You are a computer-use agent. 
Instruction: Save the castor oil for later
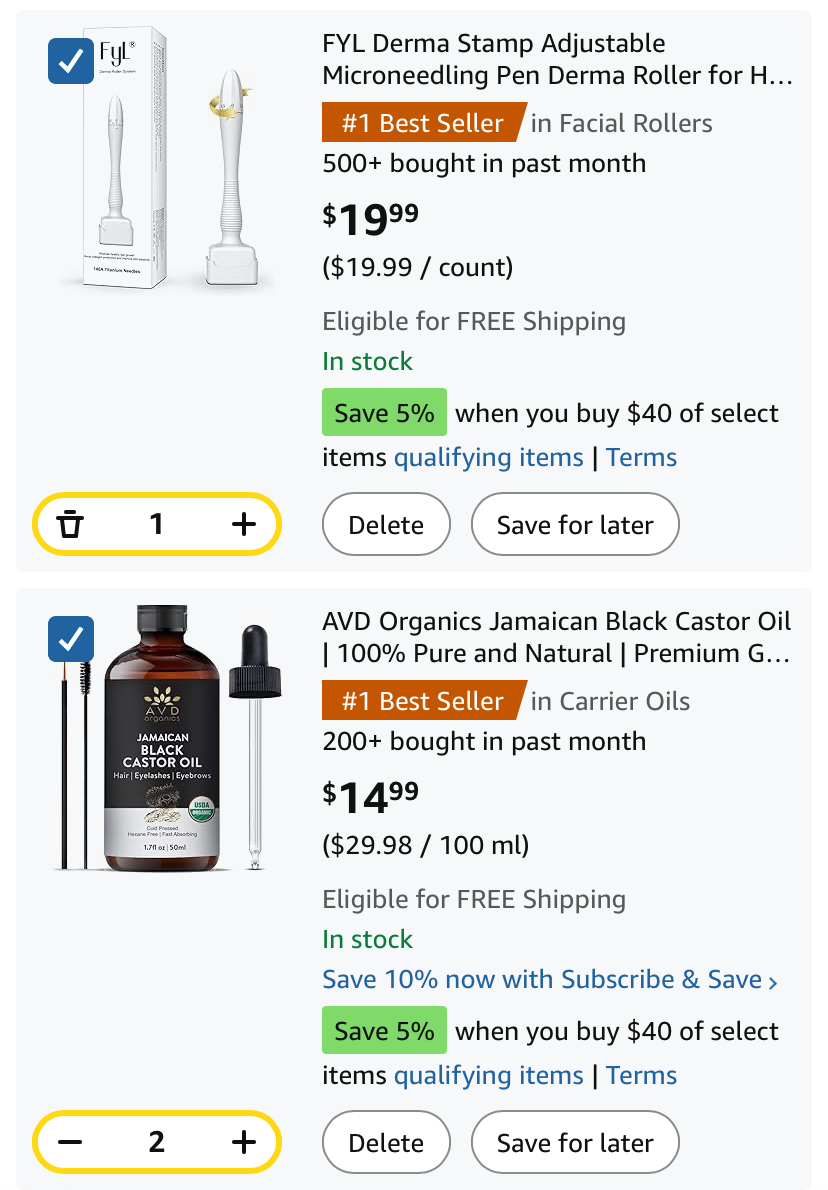575,1142
